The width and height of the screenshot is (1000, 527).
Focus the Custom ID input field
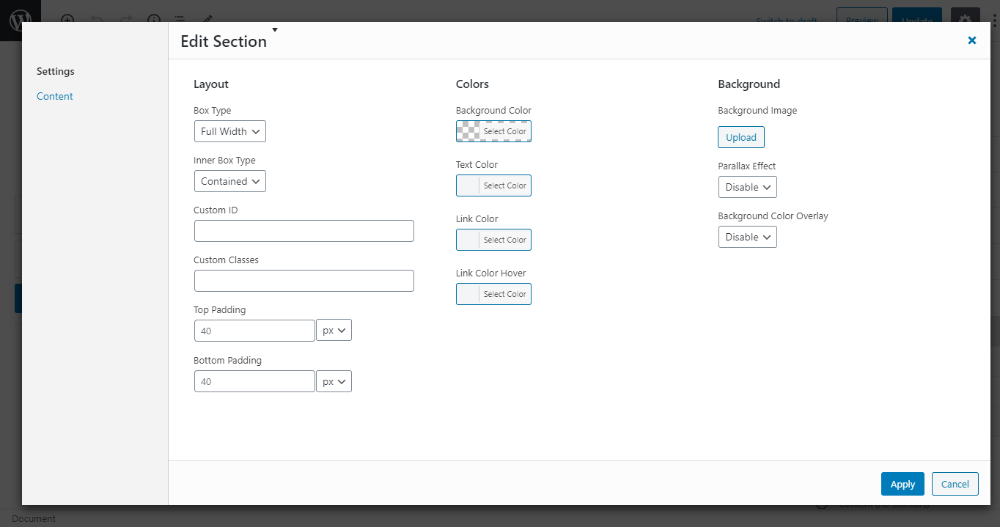[304, 231]
